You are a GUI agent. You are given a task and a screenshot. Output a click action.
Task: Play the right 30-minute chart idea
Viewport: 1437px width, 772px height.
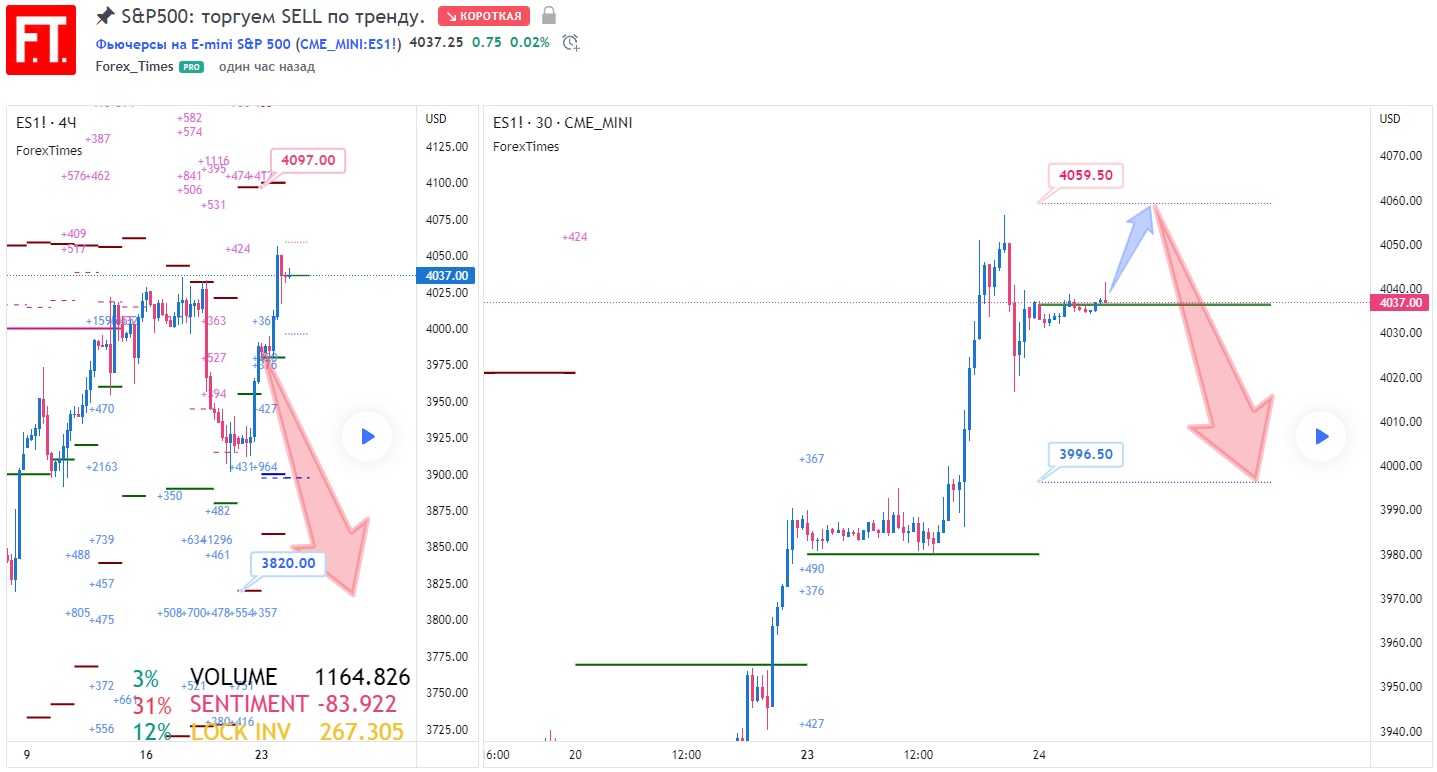click(x=1321, y=436)
